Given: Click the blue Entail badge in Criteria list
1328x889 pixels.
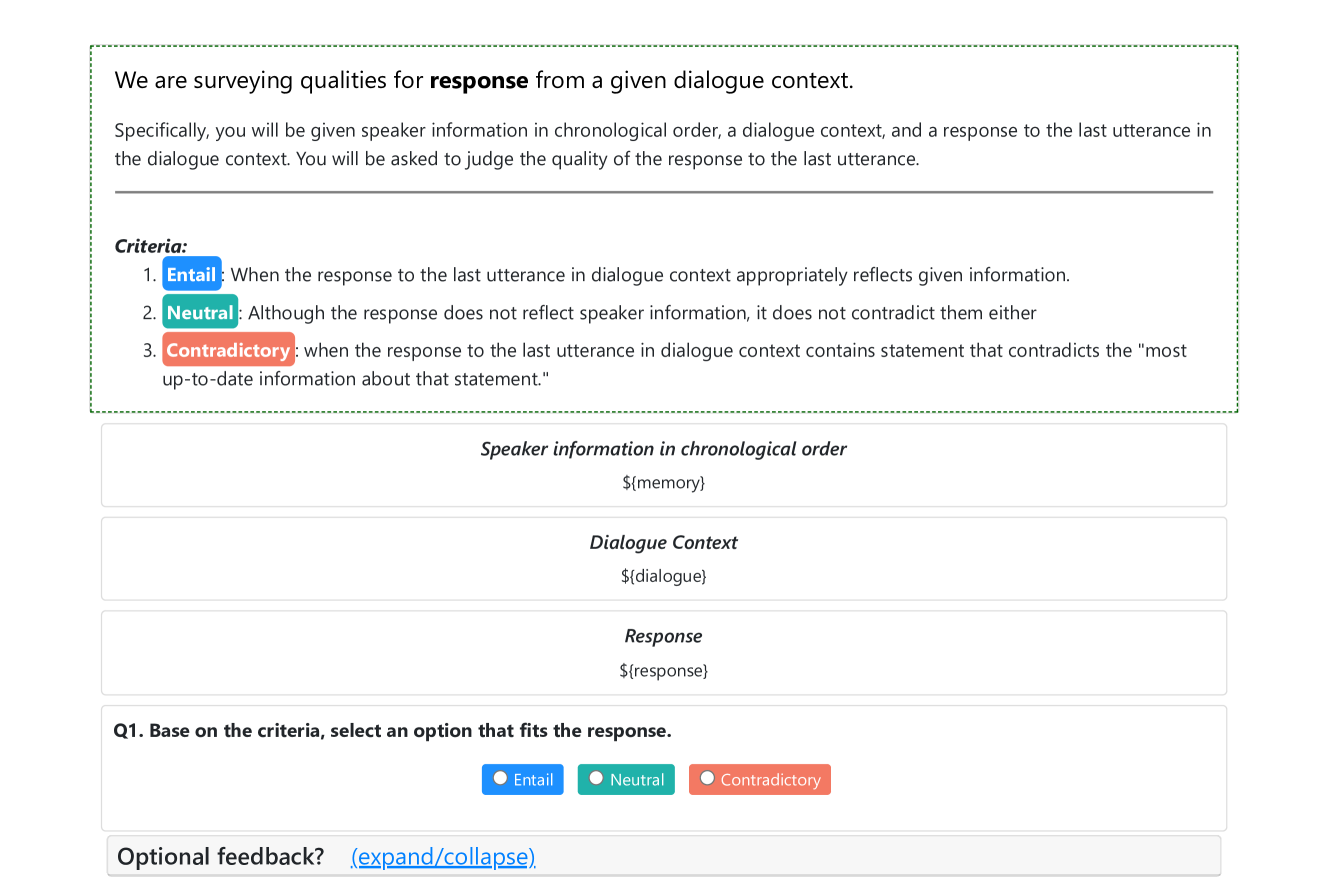Looking at the screenshot, I should tap(191, 275).
